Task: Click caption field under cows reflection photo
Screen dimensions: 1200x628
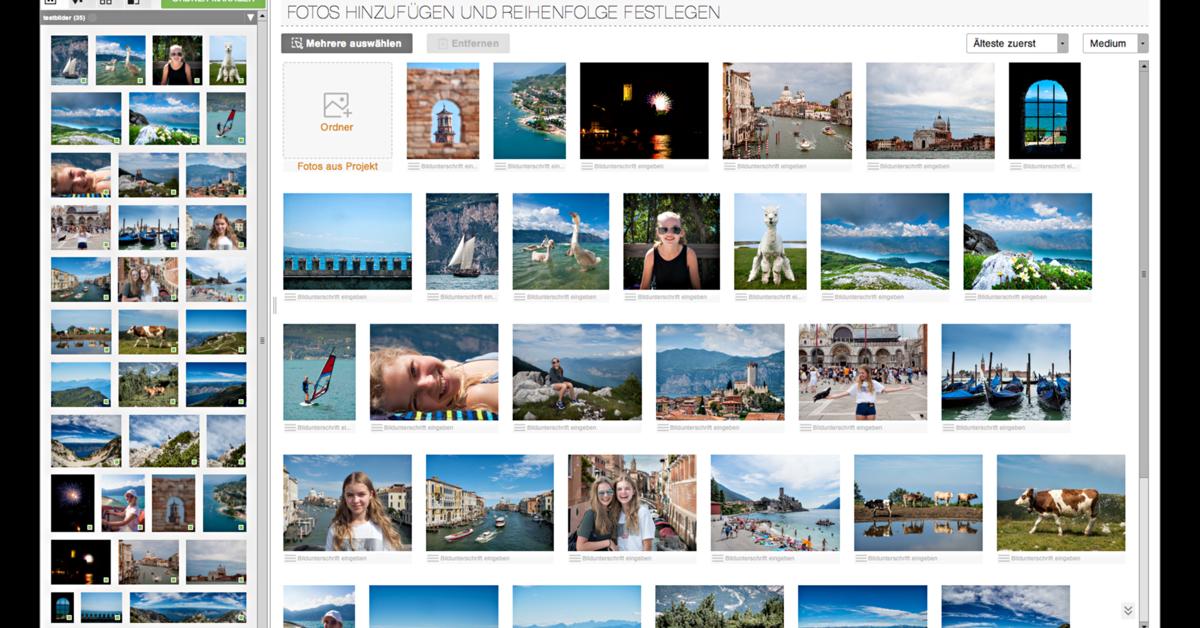Action: point(926,558)
